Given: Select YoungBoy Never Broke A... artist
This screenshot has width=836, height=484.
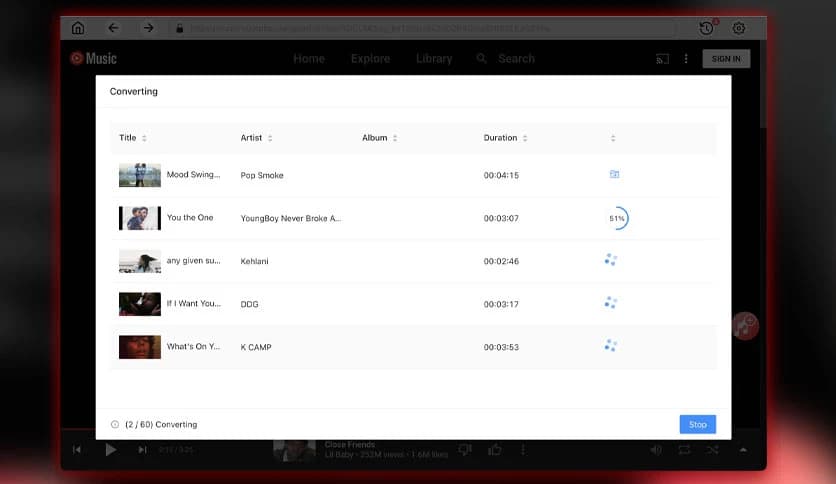Looking at the screenshot, I should (x=291, y=219).
